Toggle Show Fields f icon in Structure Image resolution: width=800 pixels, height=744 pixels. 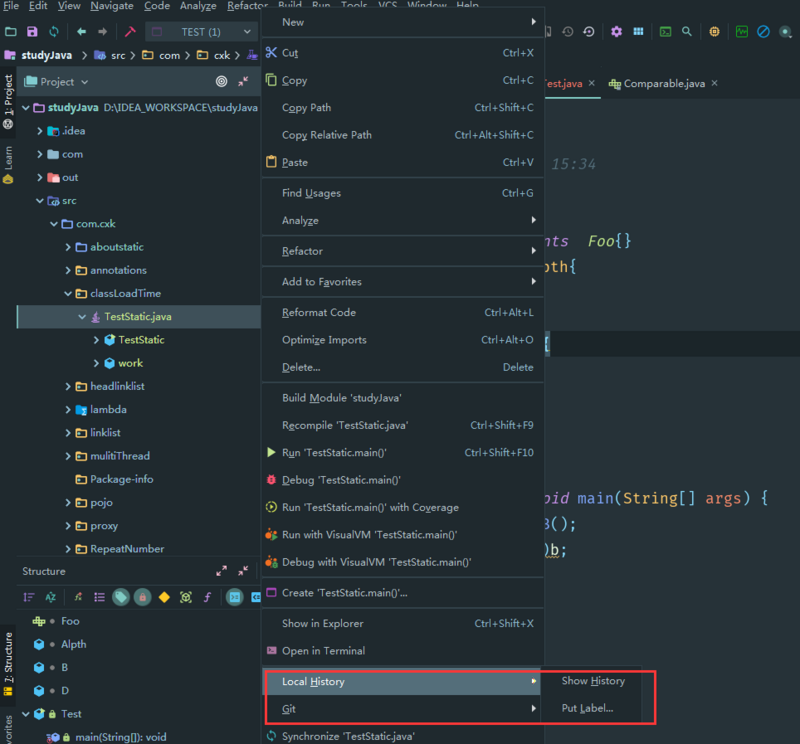pyautogui.click(x=207, y=597)
